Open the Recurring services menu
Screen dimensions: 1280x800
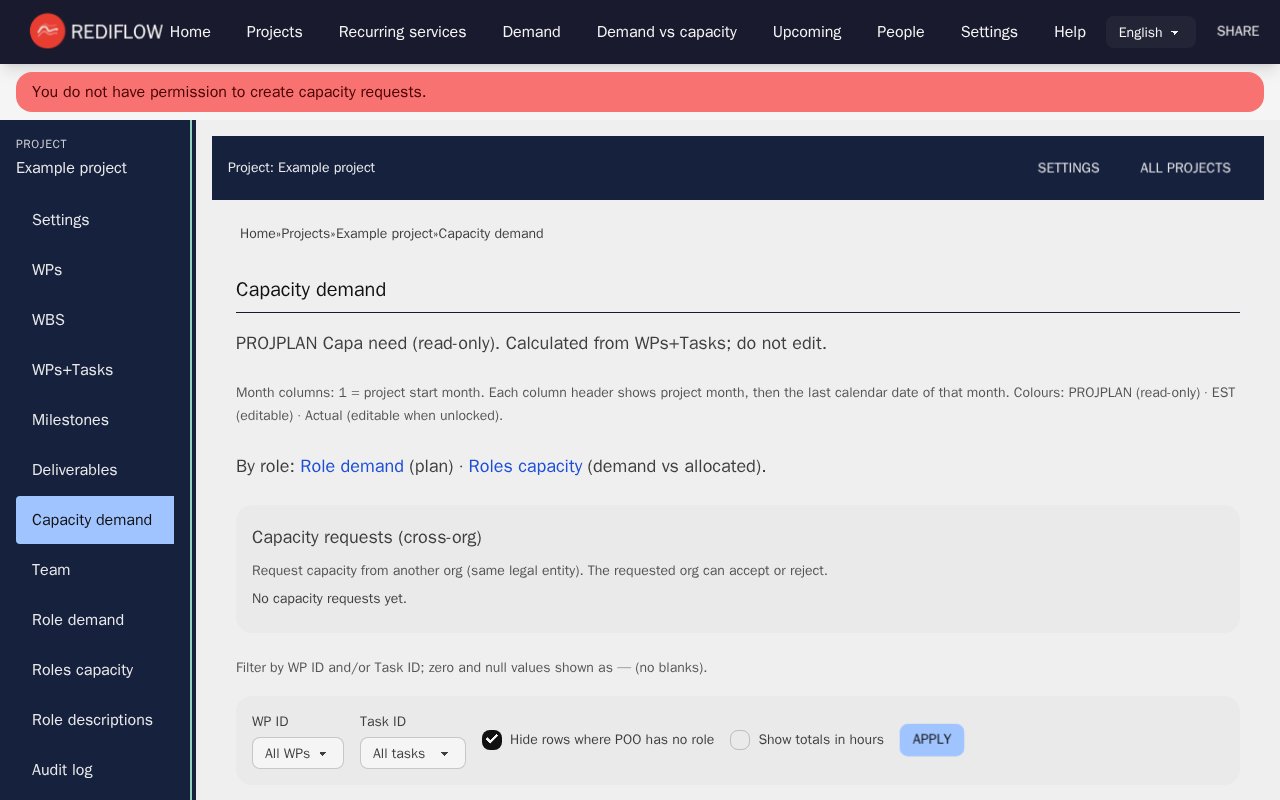(x=402, y=32)
